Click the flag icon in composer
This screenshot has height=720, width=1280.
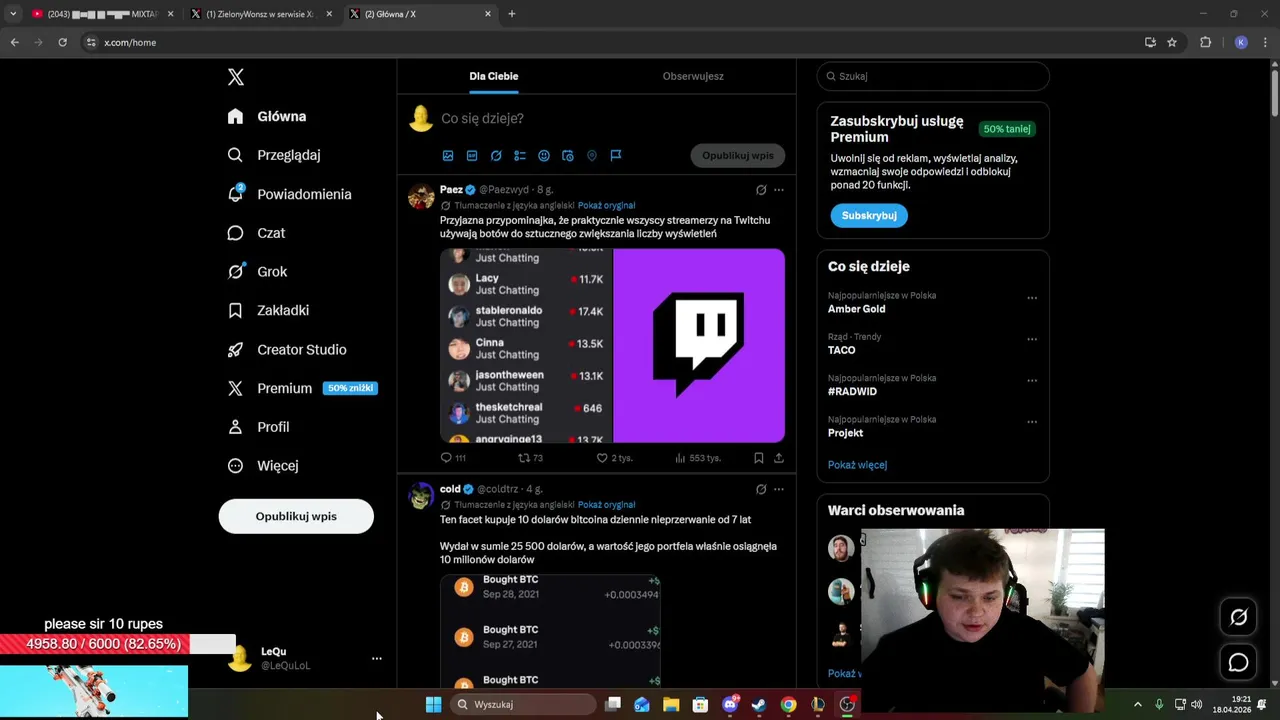pyautogui.click(x=616, y=156)
